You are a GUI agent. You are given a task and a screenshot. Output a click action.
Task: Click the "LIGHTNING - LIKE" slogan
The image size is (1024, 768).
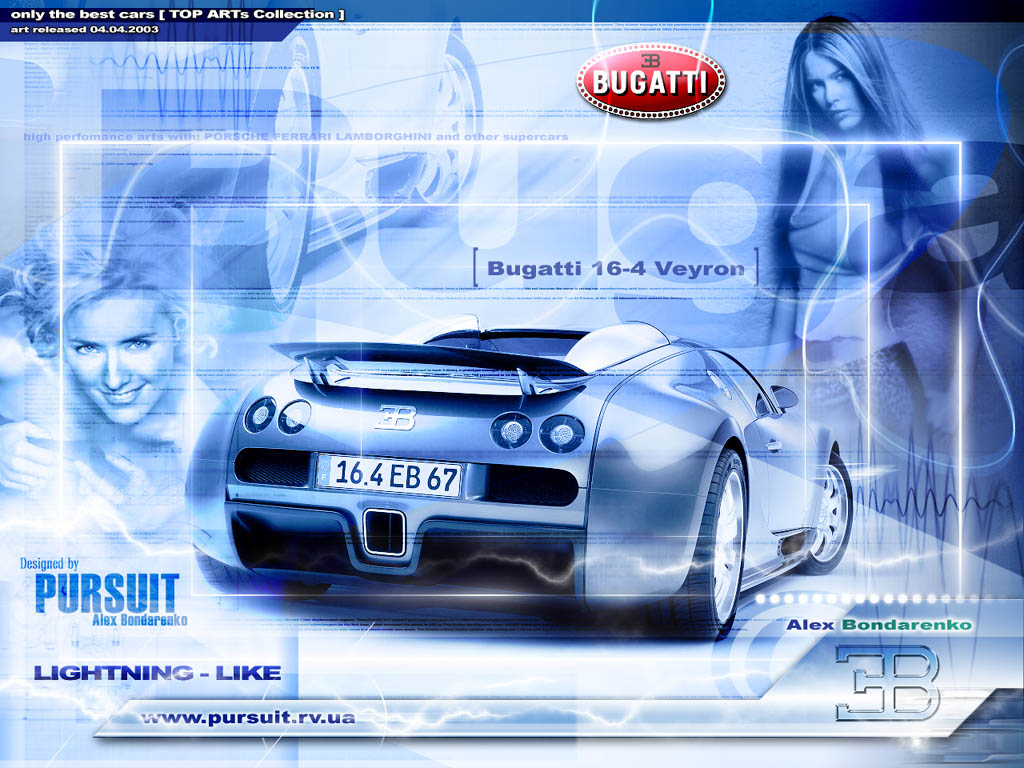click(157, 673)
